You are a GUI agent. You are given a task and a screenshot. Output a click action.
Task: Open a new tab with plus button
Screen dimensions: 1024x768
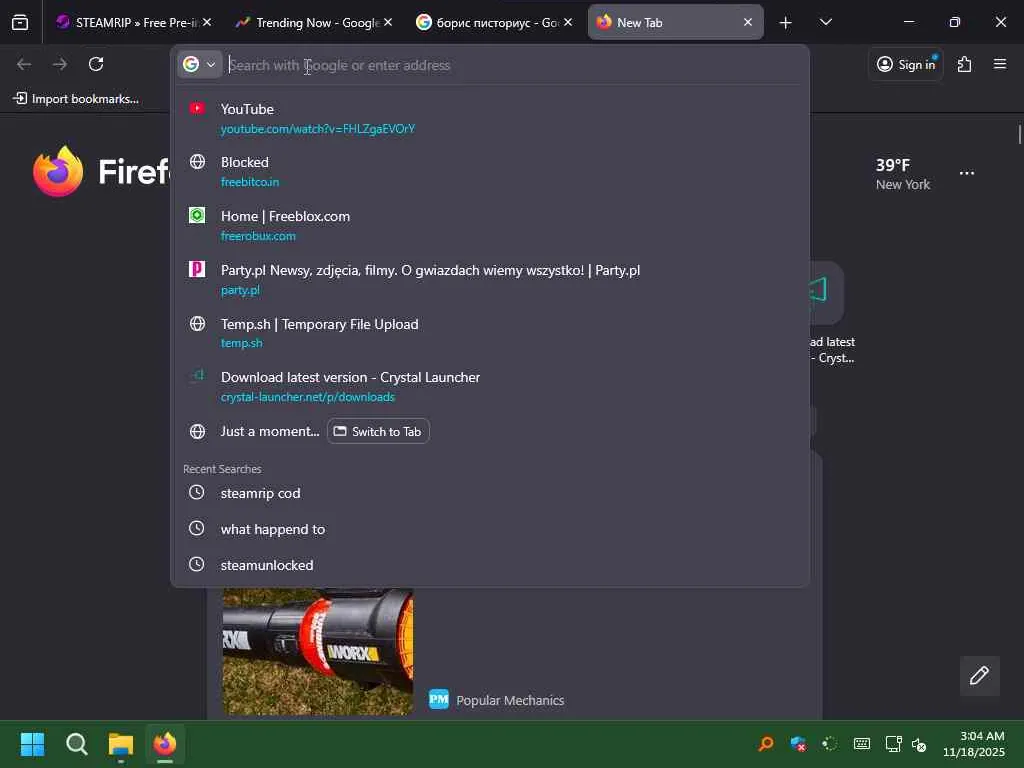point(786,23)
